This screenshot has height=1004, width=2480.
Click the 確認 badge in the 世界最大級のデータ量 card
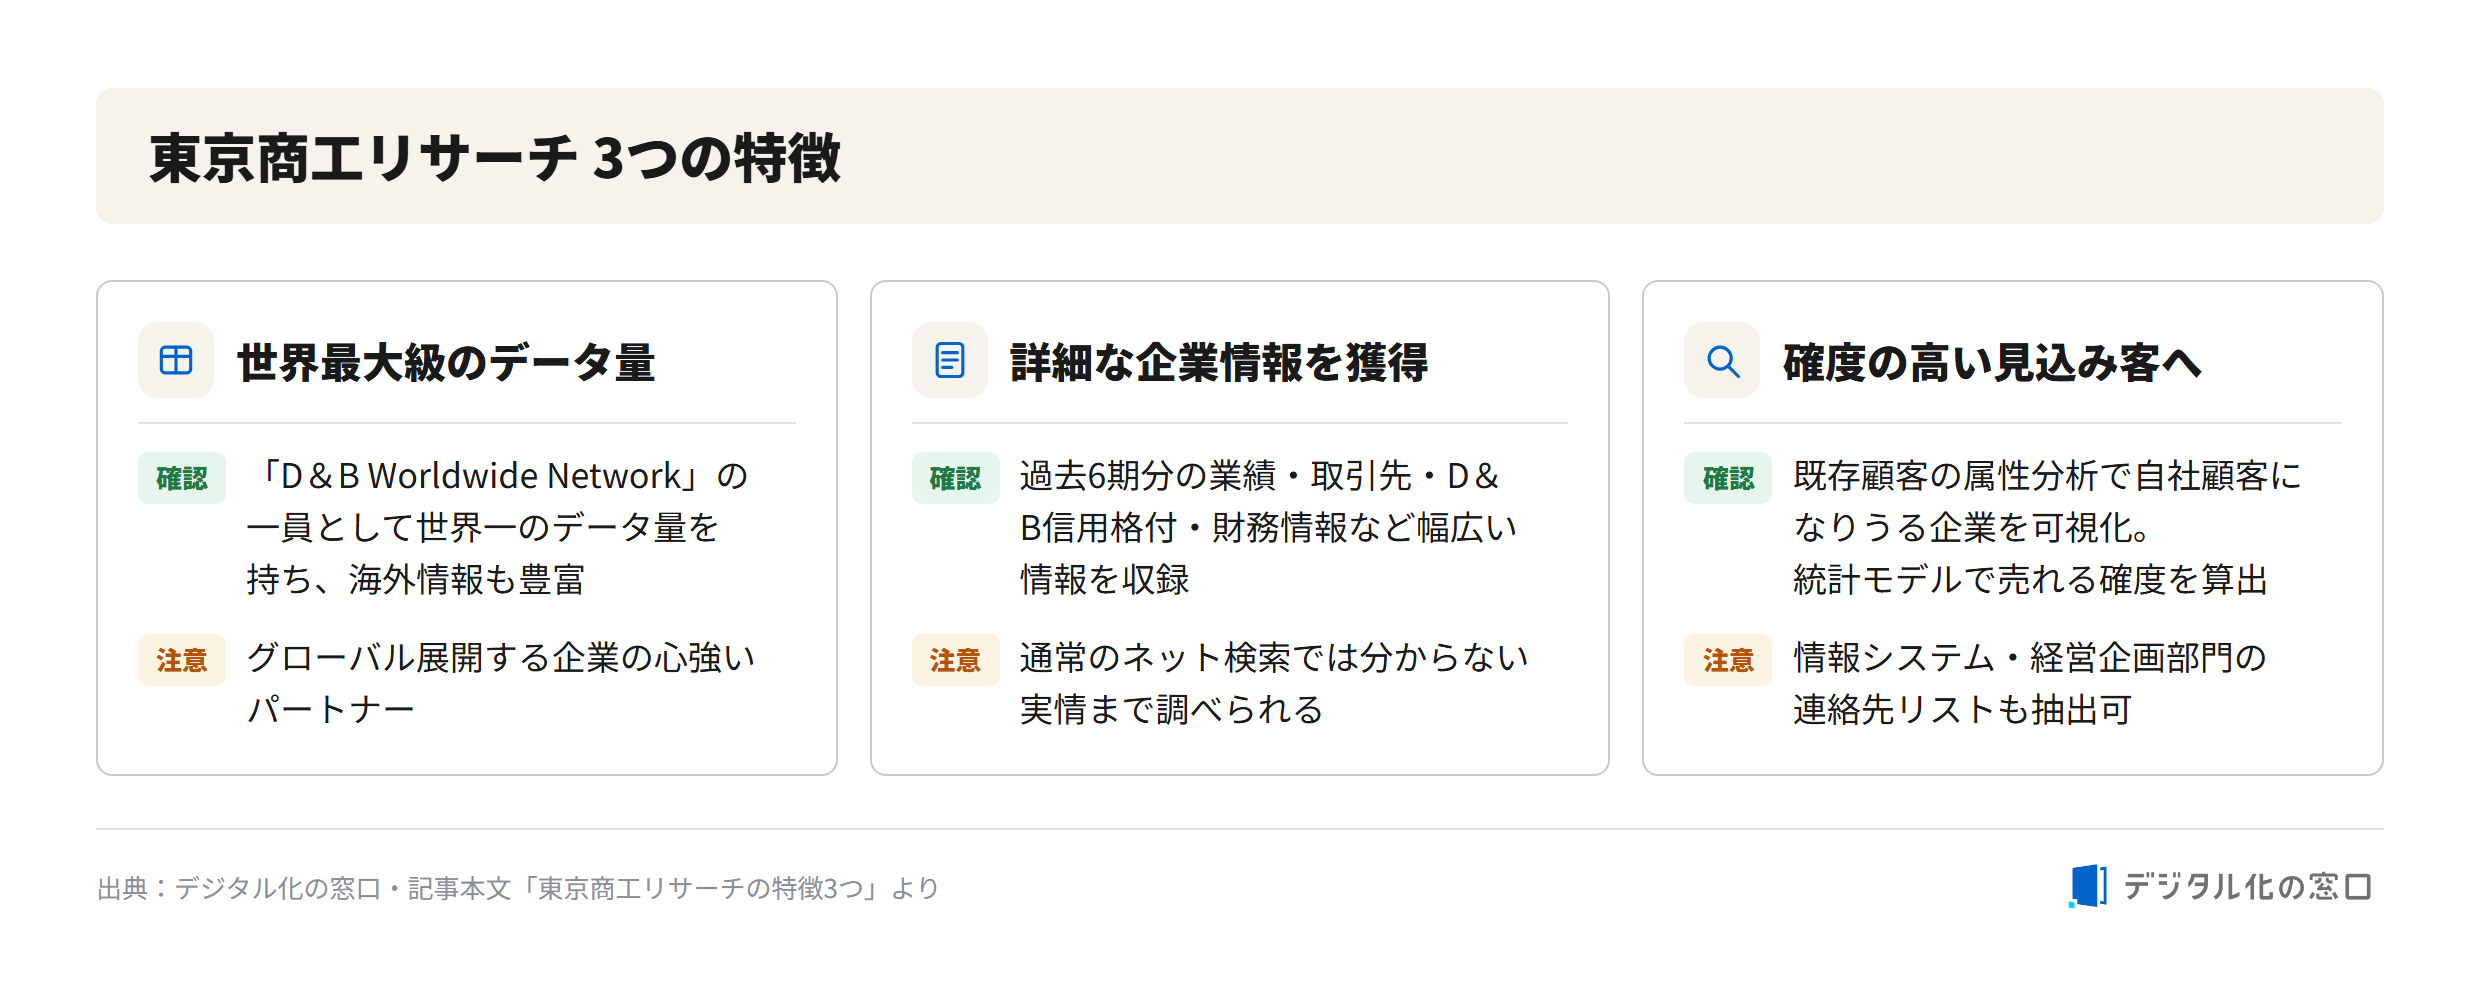[182, 478]
